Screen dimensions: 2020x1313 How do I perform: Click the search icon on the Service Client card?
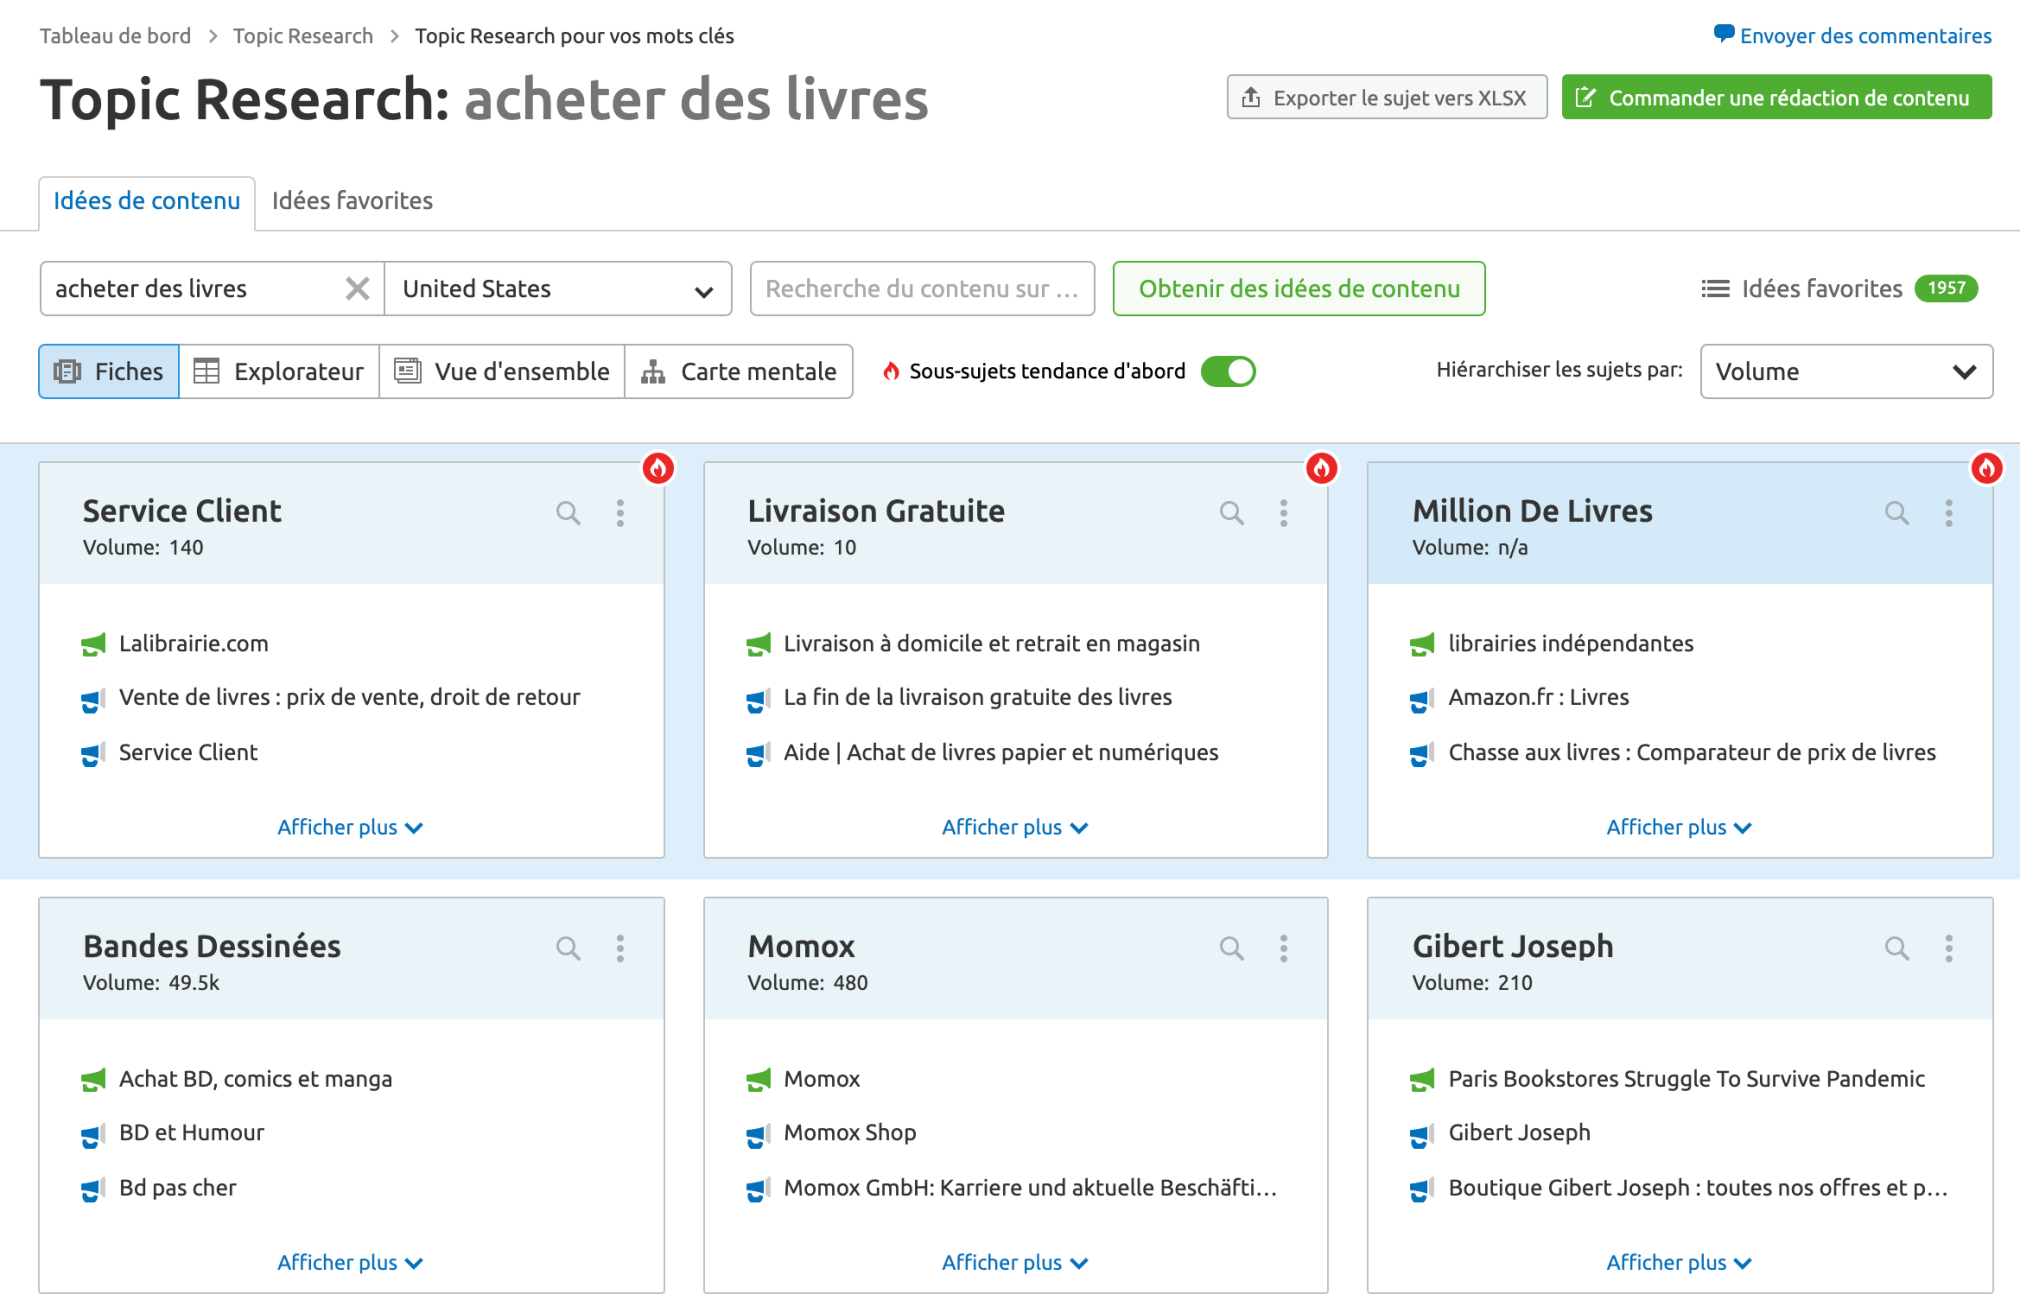(x=567, y=512)
